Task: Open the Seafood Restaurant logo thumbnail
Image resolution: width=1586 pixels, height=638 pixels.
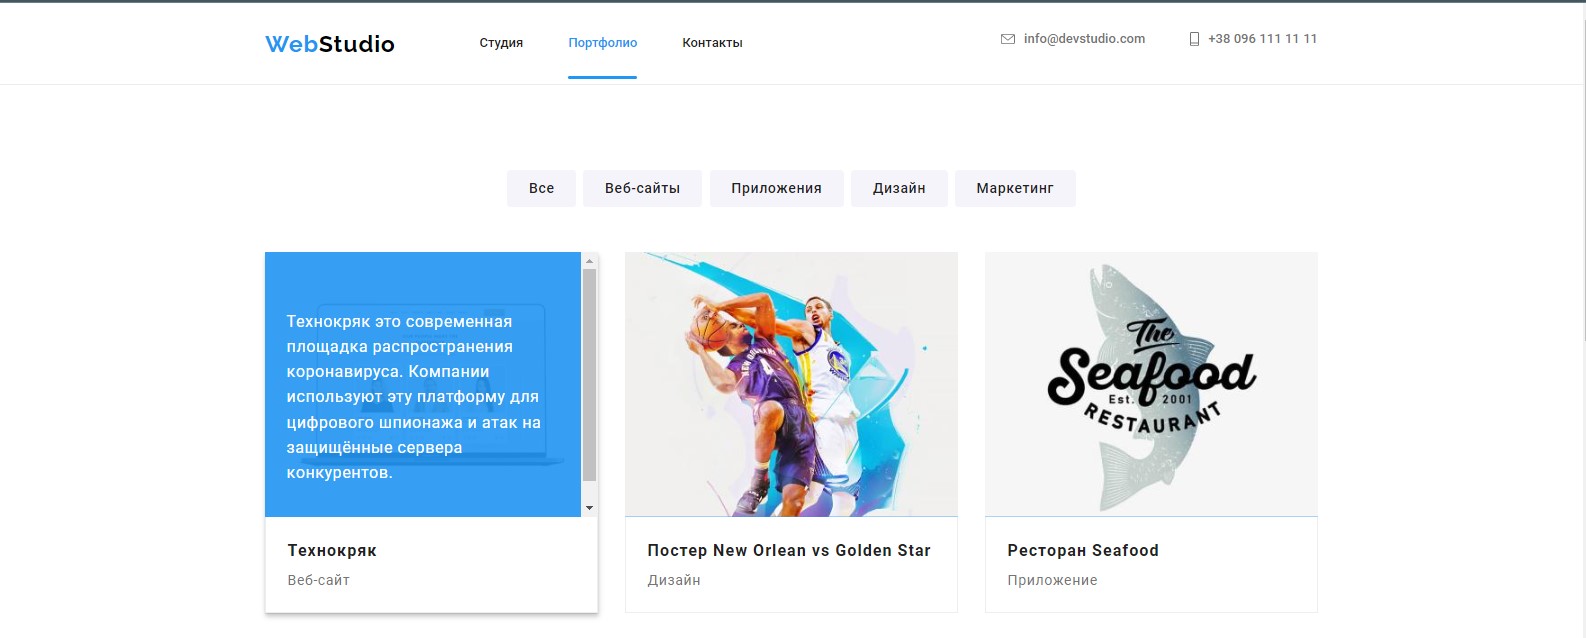Action: [1151, 384]
